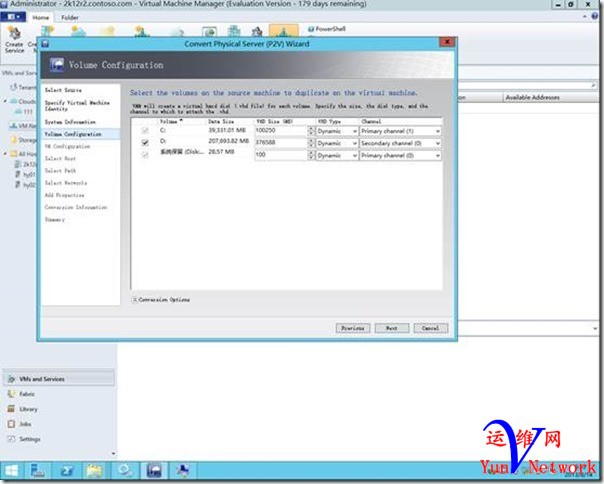The image size is (604, 484).
Task: Click the taskbar icon right of File Explorer
Action: 124,471
